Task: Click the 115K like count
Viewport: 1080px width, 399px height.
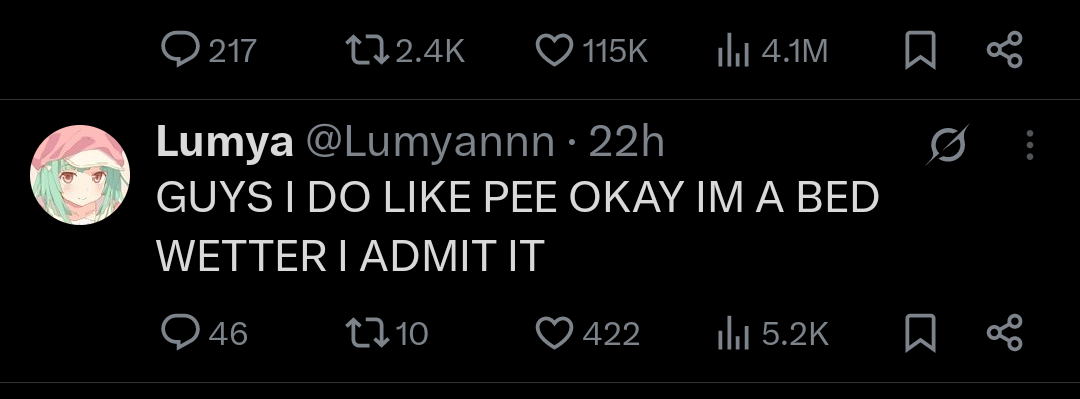Action: (x=615, y=52)
